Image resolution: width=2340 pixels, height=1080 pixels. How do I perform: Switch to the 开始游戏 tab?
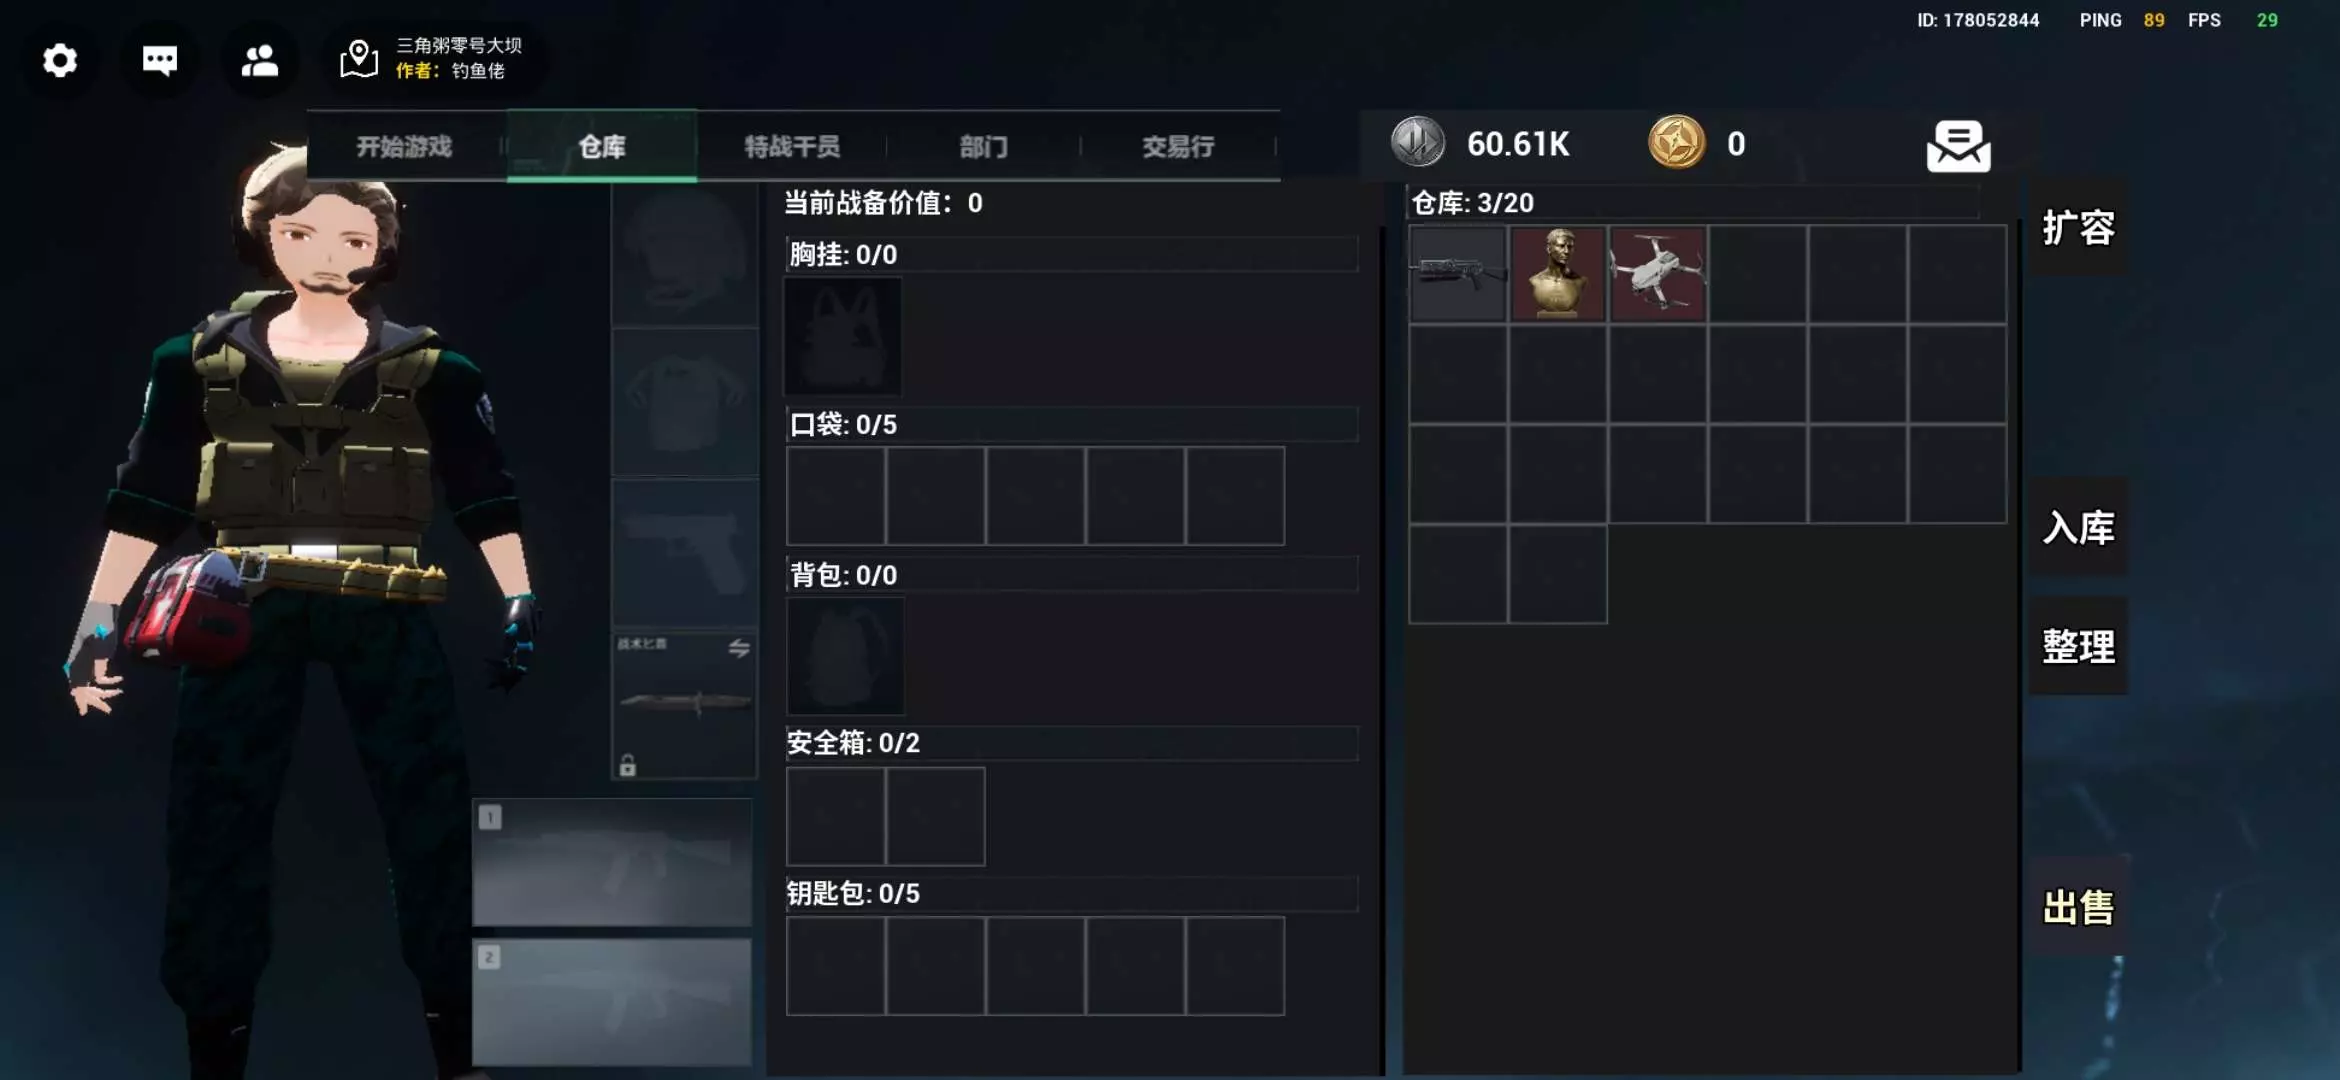tap(404, 147)
